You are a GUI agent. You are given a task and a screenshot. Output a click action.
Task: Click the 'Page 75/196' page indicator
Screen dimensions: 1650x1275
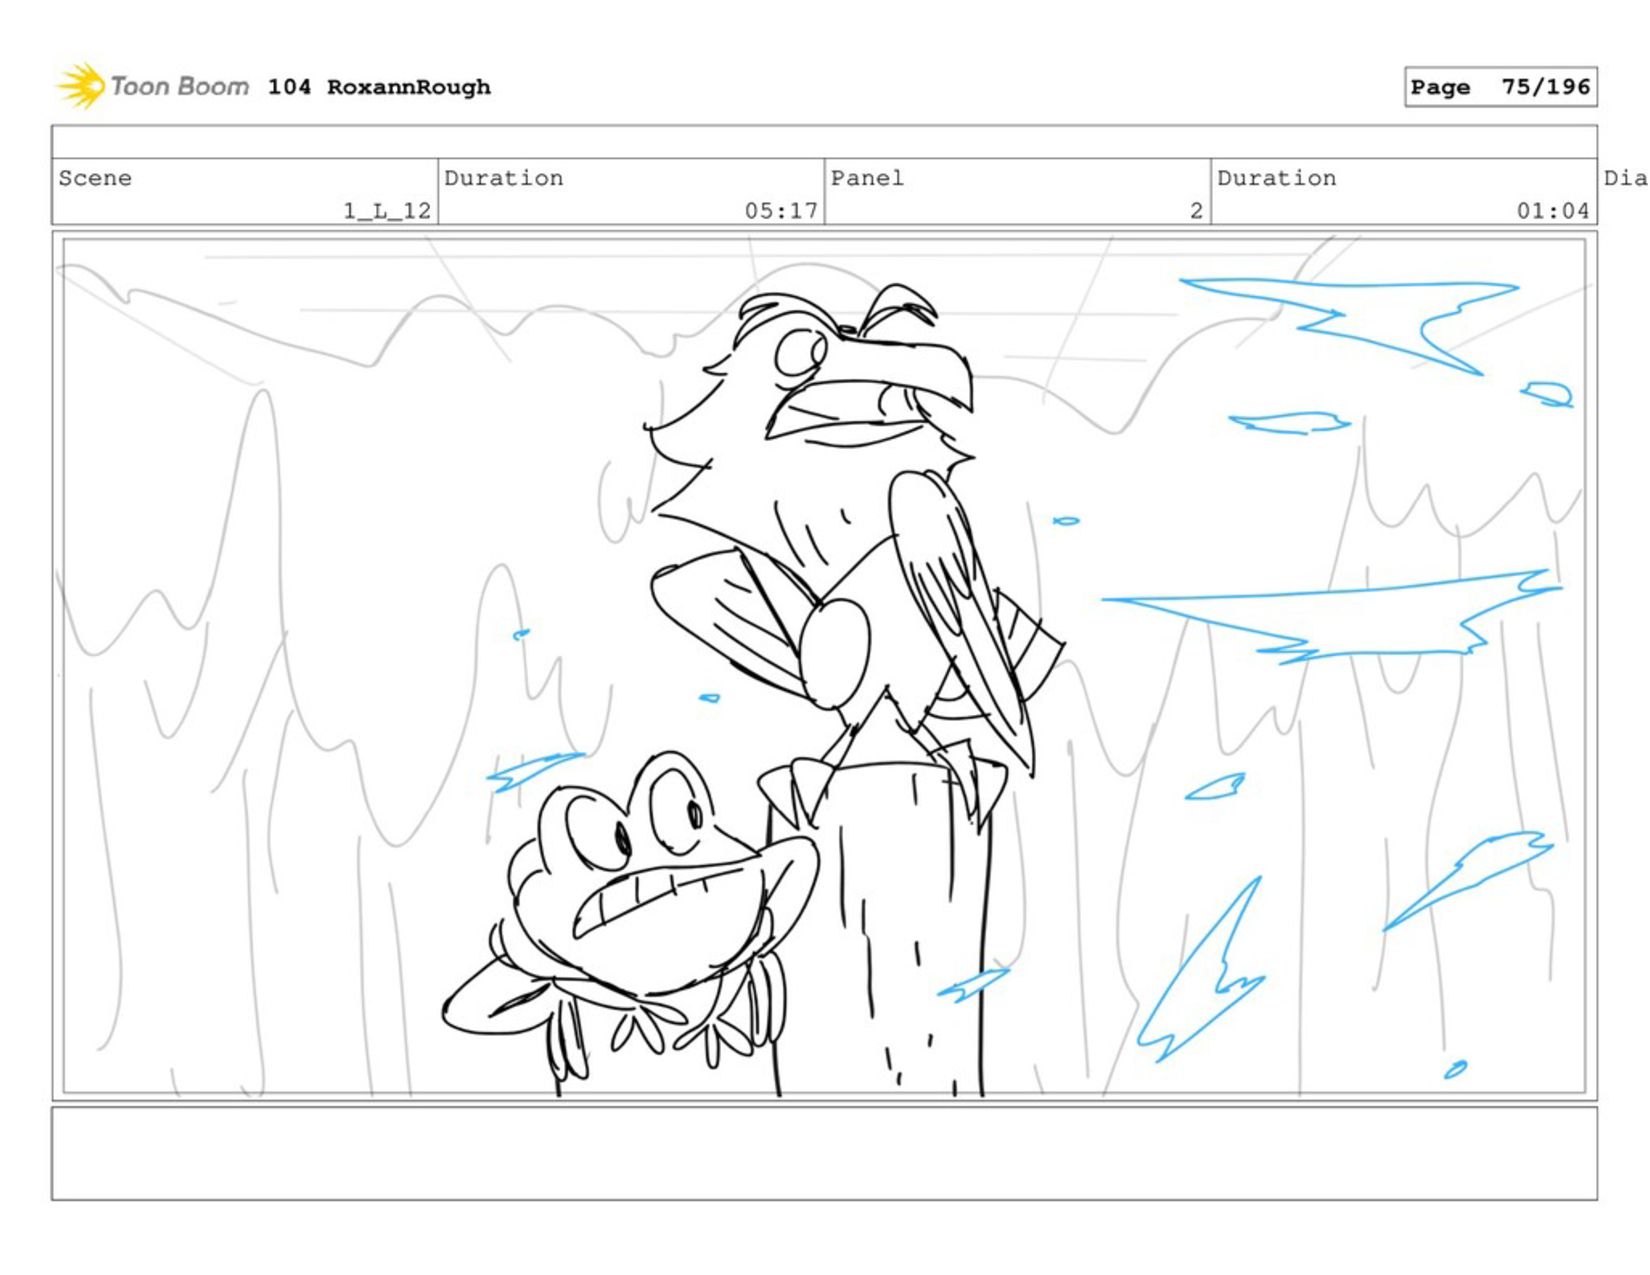click(1500, 87)
